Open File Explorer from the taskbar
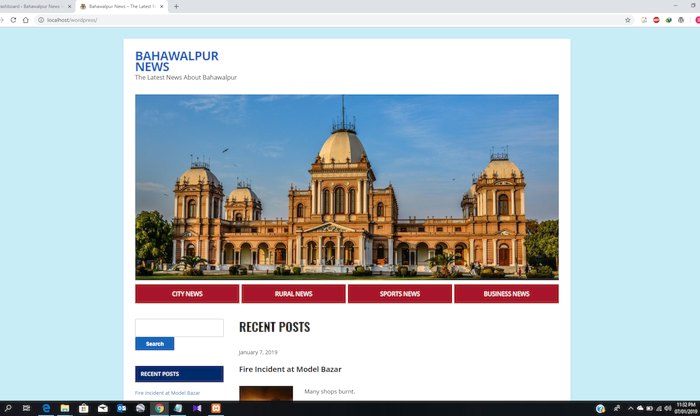The image size is (700, 416). [65, 408]
